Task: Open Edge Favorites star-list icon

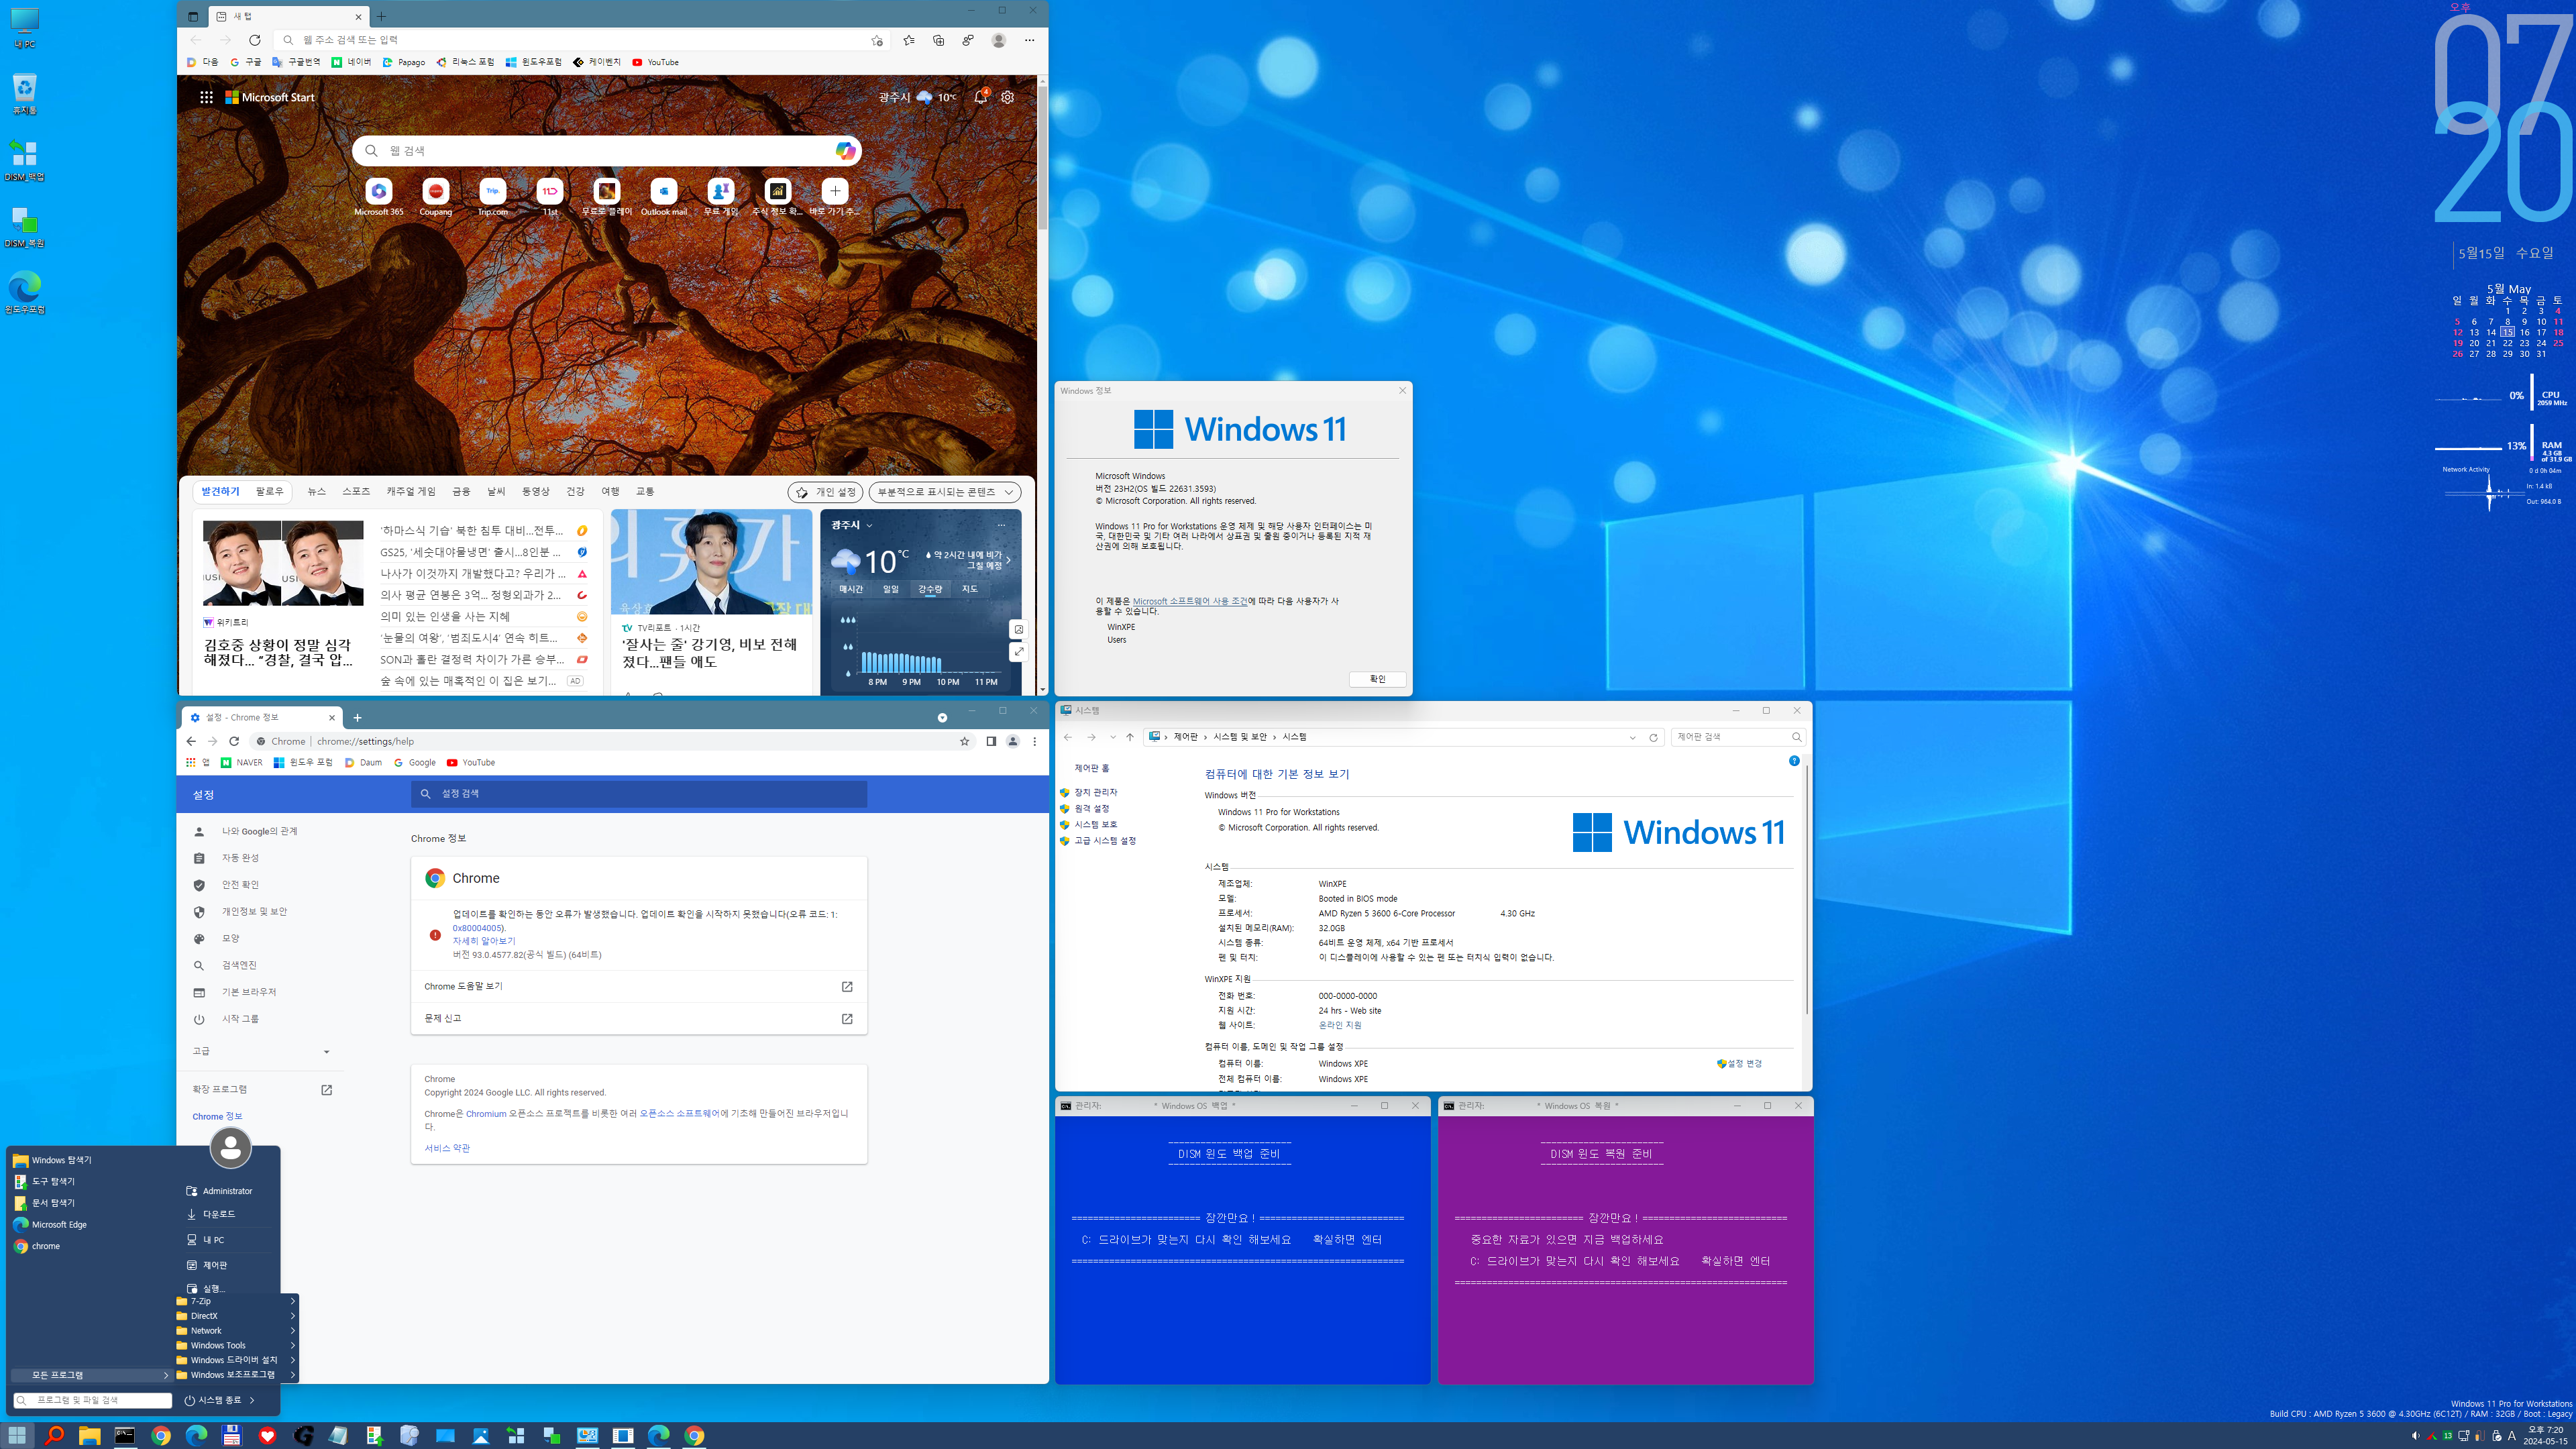Action: [908, 40]
